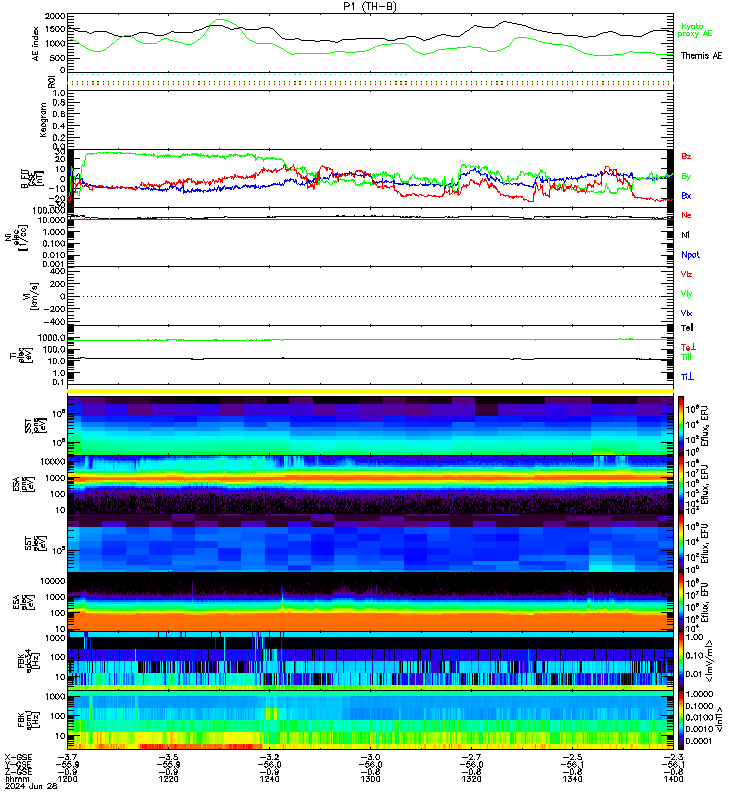Click the date label 2024 Jun 28
The height and width of the screenshot is (800, 750).
tap(31, 786)
